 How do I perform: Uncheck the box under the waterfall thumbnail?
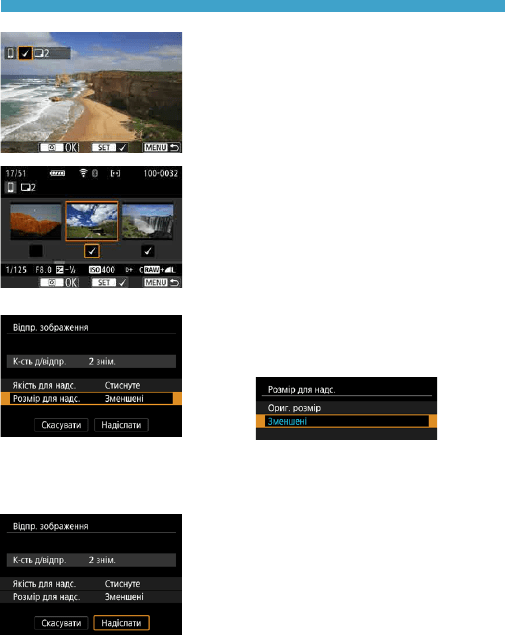[147, 251]
